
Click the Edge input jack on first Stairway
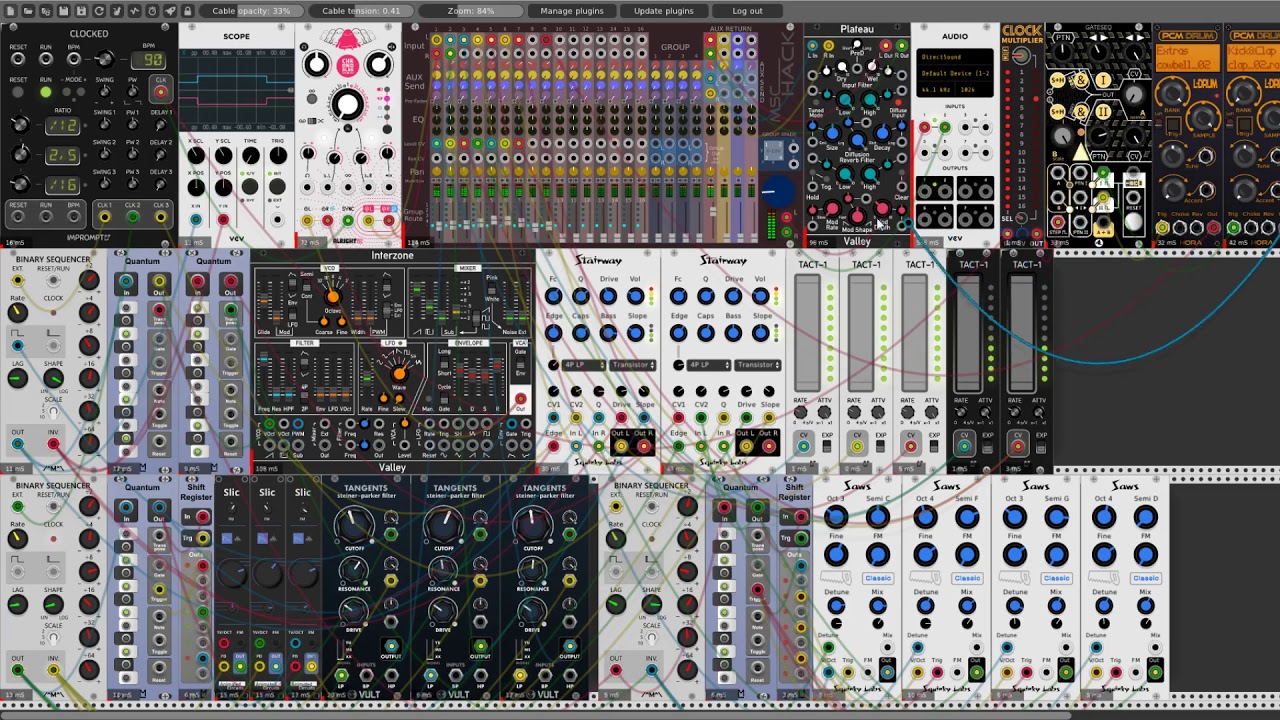click(x=555, y=446)
